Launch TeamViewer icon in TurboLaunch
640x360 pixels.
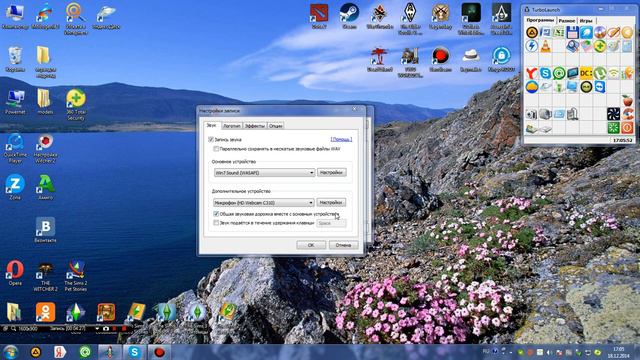pyautogui.click(x=600, y=87)
